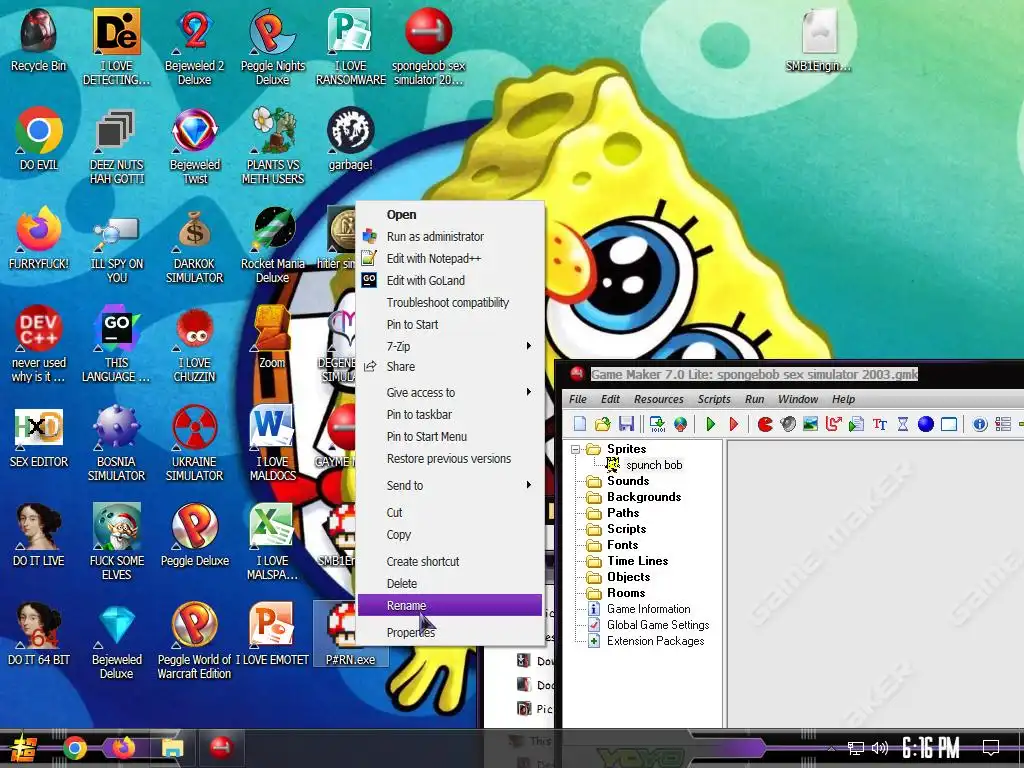Image resolution: width=1024 pixels, height=768 pixels.
Task: Select Peggle Nights Deluxe desktop icon
Action: click(x=273, y=47)
